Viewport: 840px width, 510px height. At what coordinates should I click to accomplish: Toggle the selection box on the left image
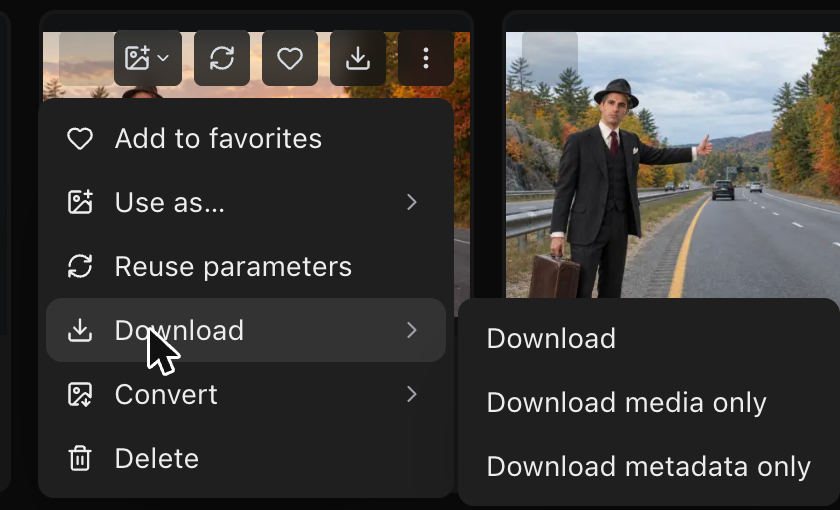click(86, 58)
